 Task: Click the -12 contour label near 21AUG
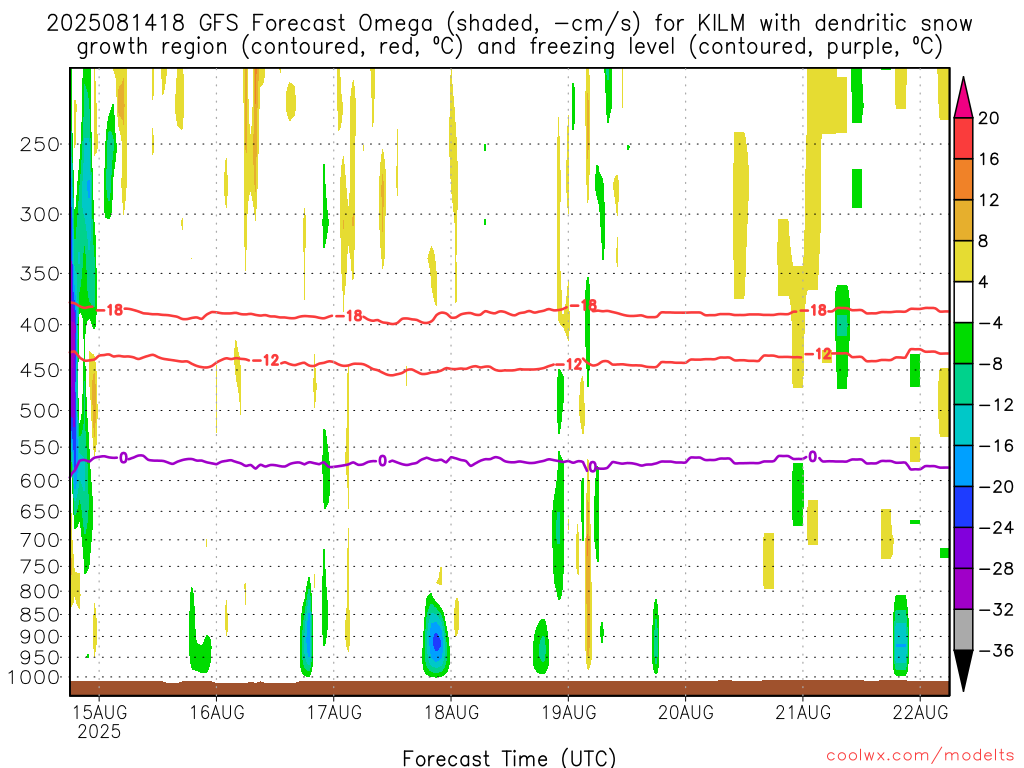818,354
